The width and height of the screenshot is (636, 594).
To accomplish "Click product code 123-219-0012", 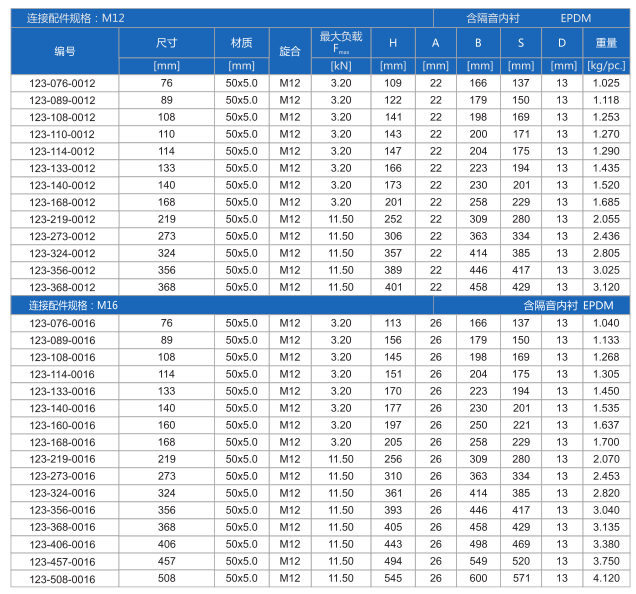I will (x=62, y=220).
